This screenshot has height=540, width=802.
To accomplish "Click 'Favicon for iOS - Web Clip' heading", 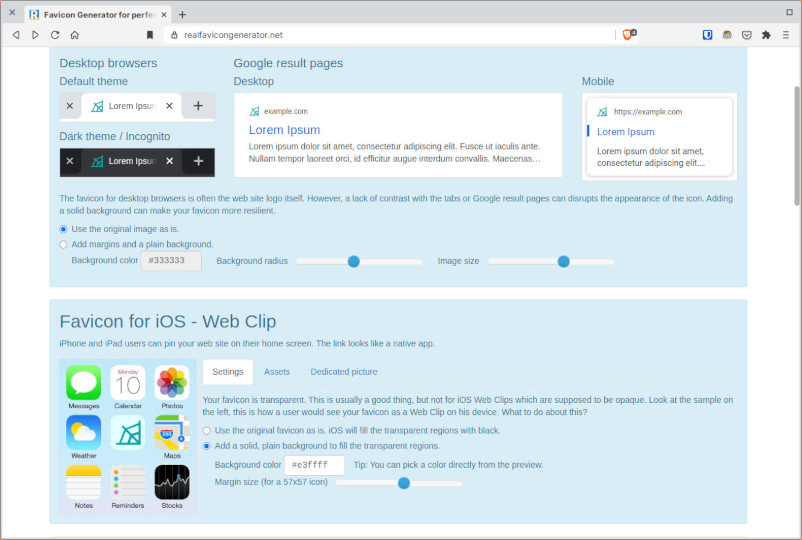I will (168, 322).
